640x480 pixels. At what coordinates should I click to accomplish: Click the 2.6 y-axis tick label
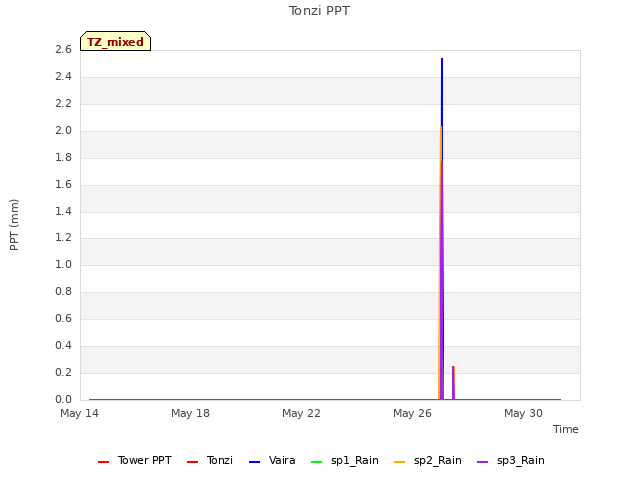click(x=63, y=49)
